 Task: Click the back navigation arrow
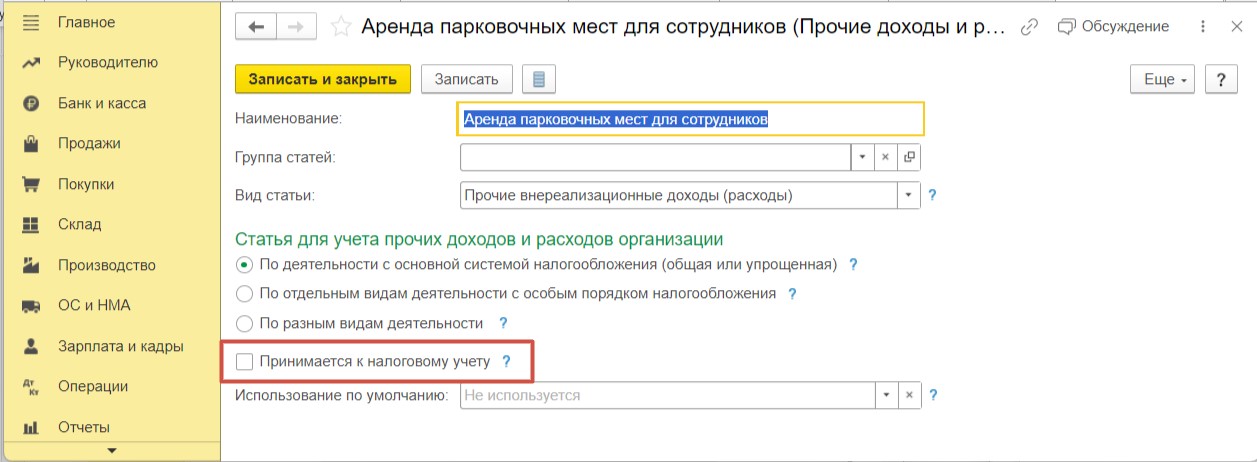(255, 27)
